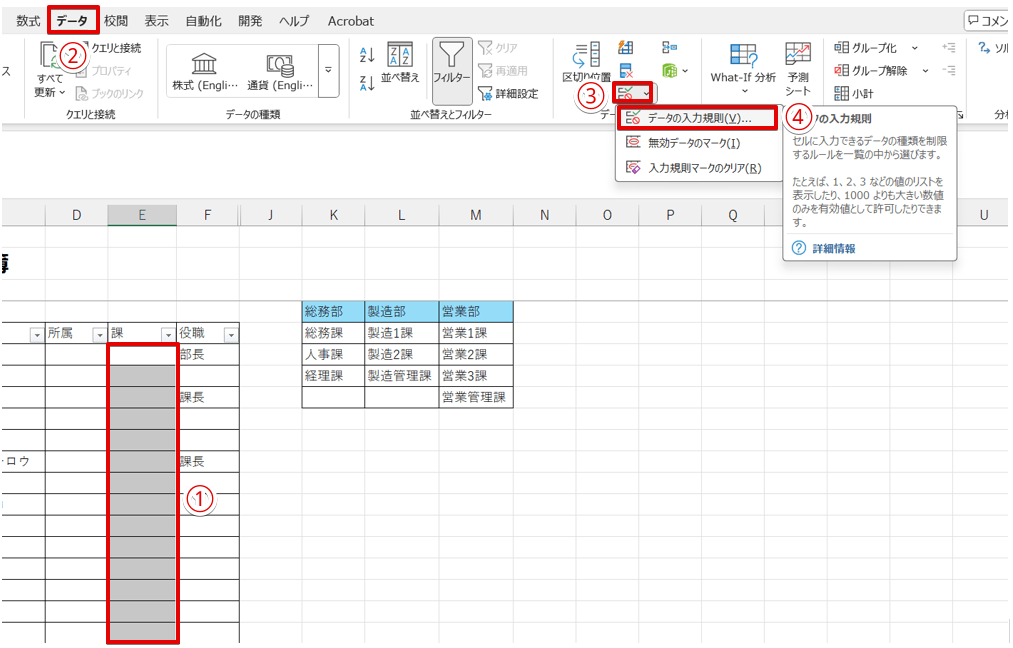Click the 詳細設定 advanced filter button
The height and width of the screenshot is (648, 1013).
click(x=508, y=93)
